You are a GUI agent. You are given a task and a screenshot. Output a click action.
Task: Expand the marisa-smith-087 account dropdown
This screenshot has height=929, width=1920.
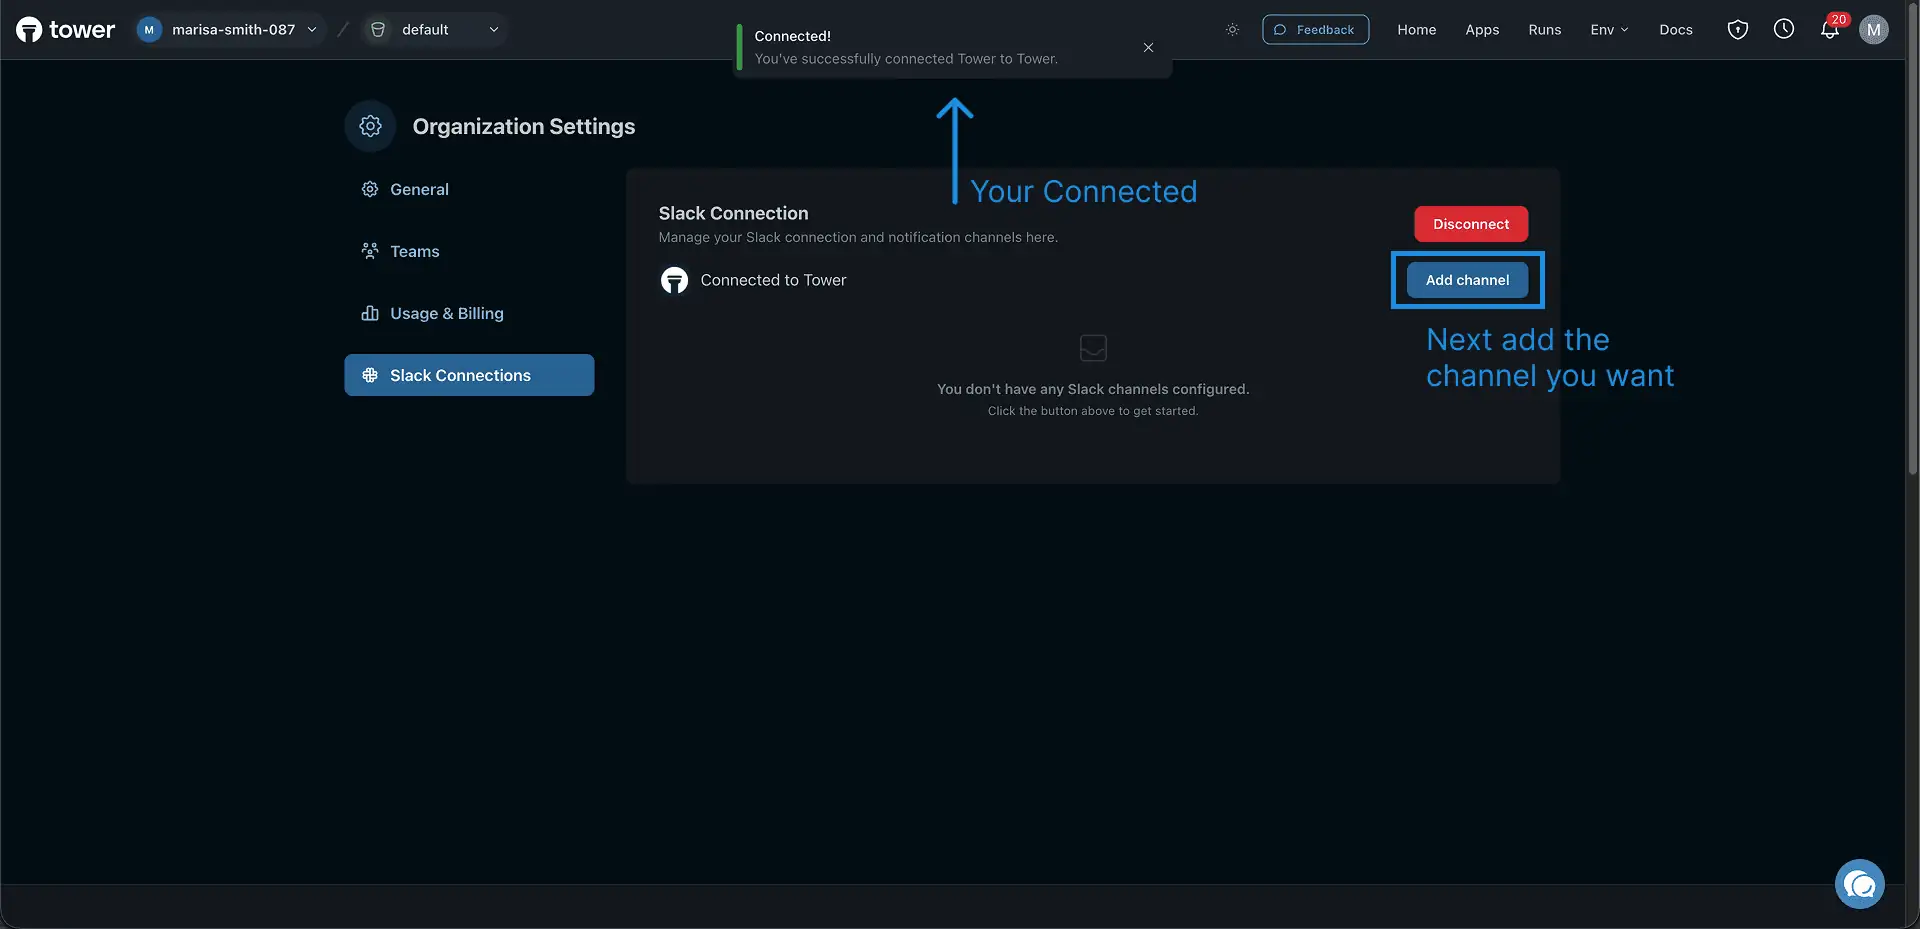(228, 30)
